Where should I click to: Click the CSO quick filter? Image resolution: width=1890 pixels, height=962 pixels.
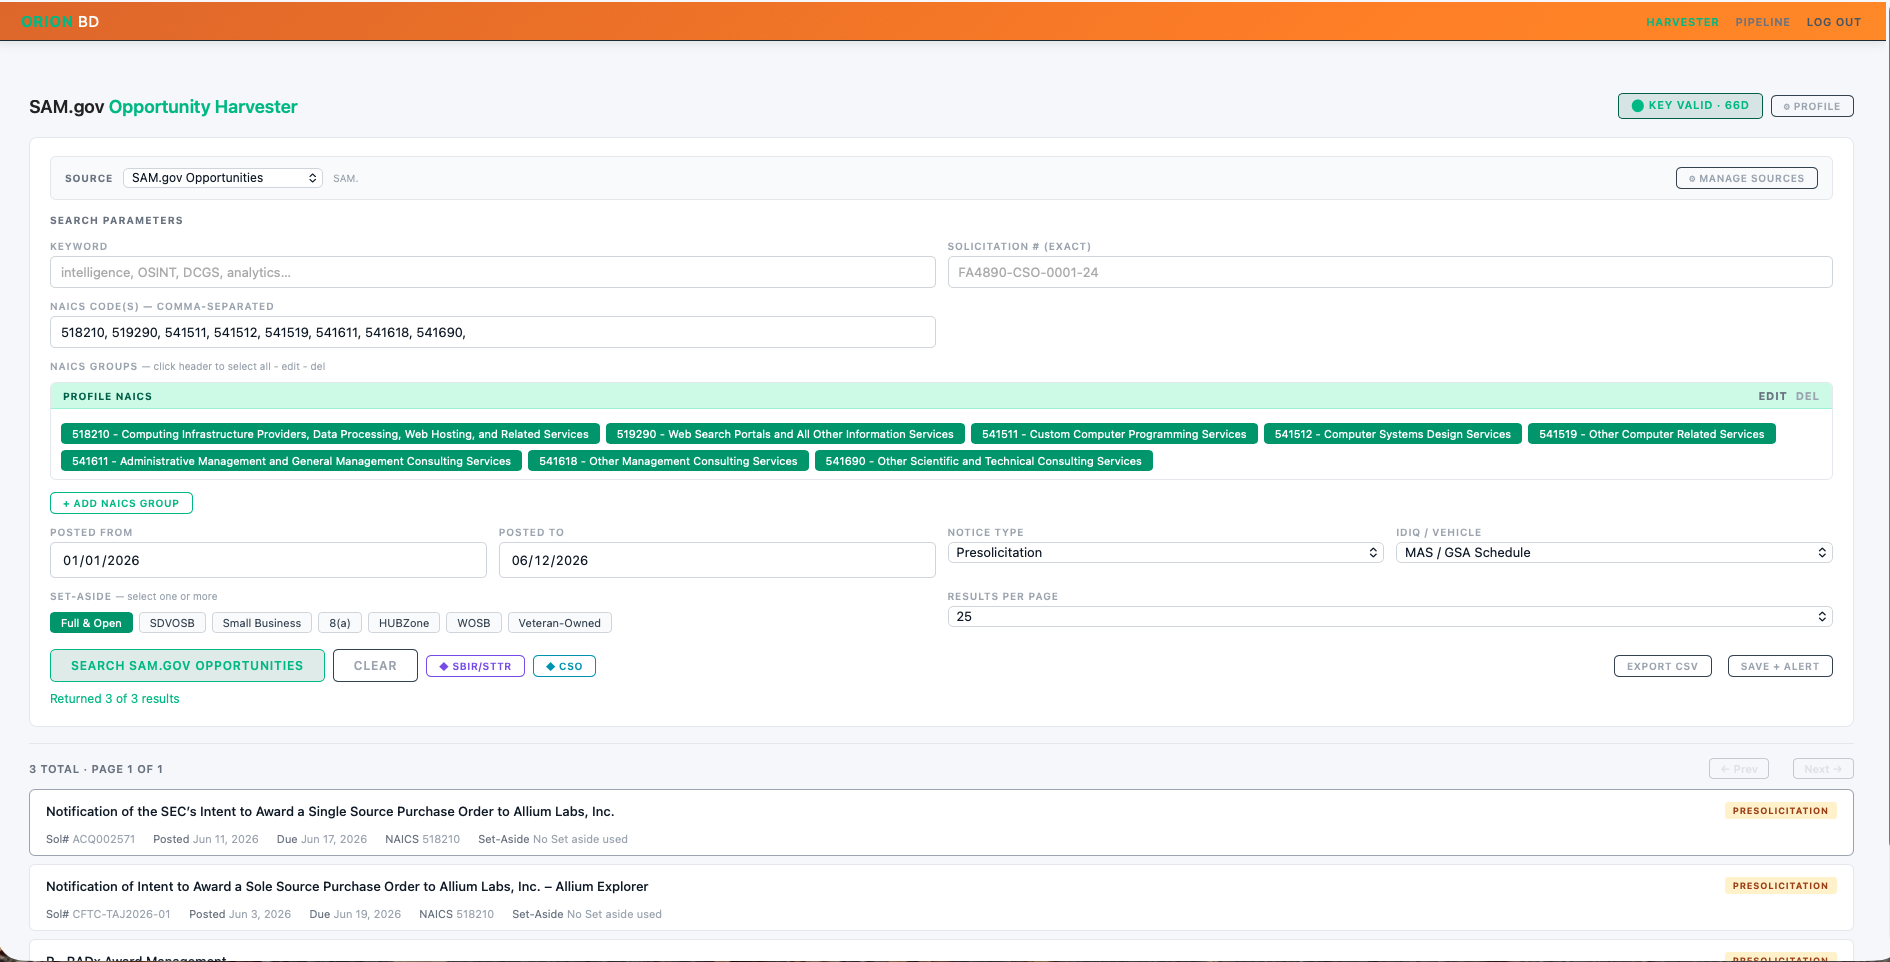point(564,666)
